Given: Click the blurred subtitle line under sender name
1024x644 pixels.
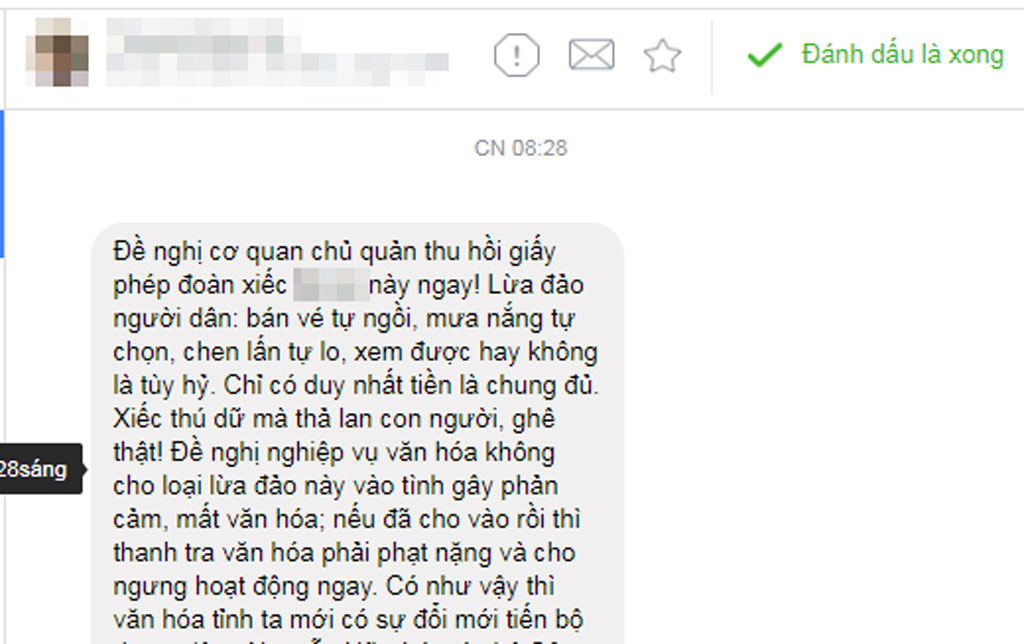Looking at the screenshot, I should click(x=278, y=69).
